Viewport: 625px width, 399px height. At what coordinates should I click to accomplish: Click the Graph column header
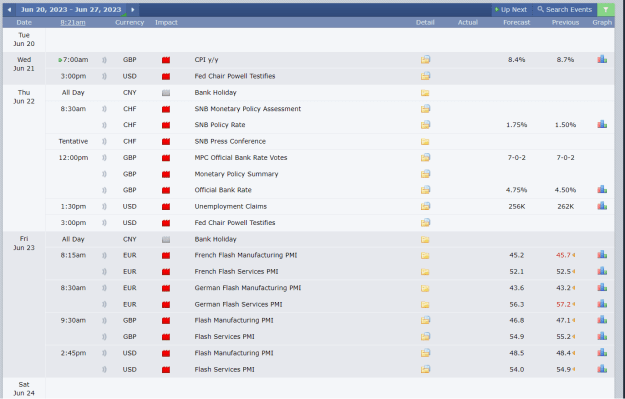tap(602, 23)
